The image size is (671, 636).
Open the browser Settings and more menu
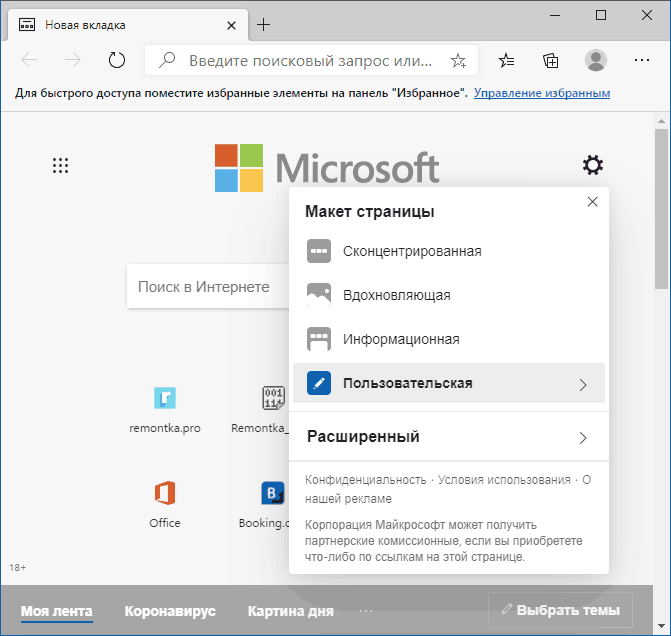(642, 60)
